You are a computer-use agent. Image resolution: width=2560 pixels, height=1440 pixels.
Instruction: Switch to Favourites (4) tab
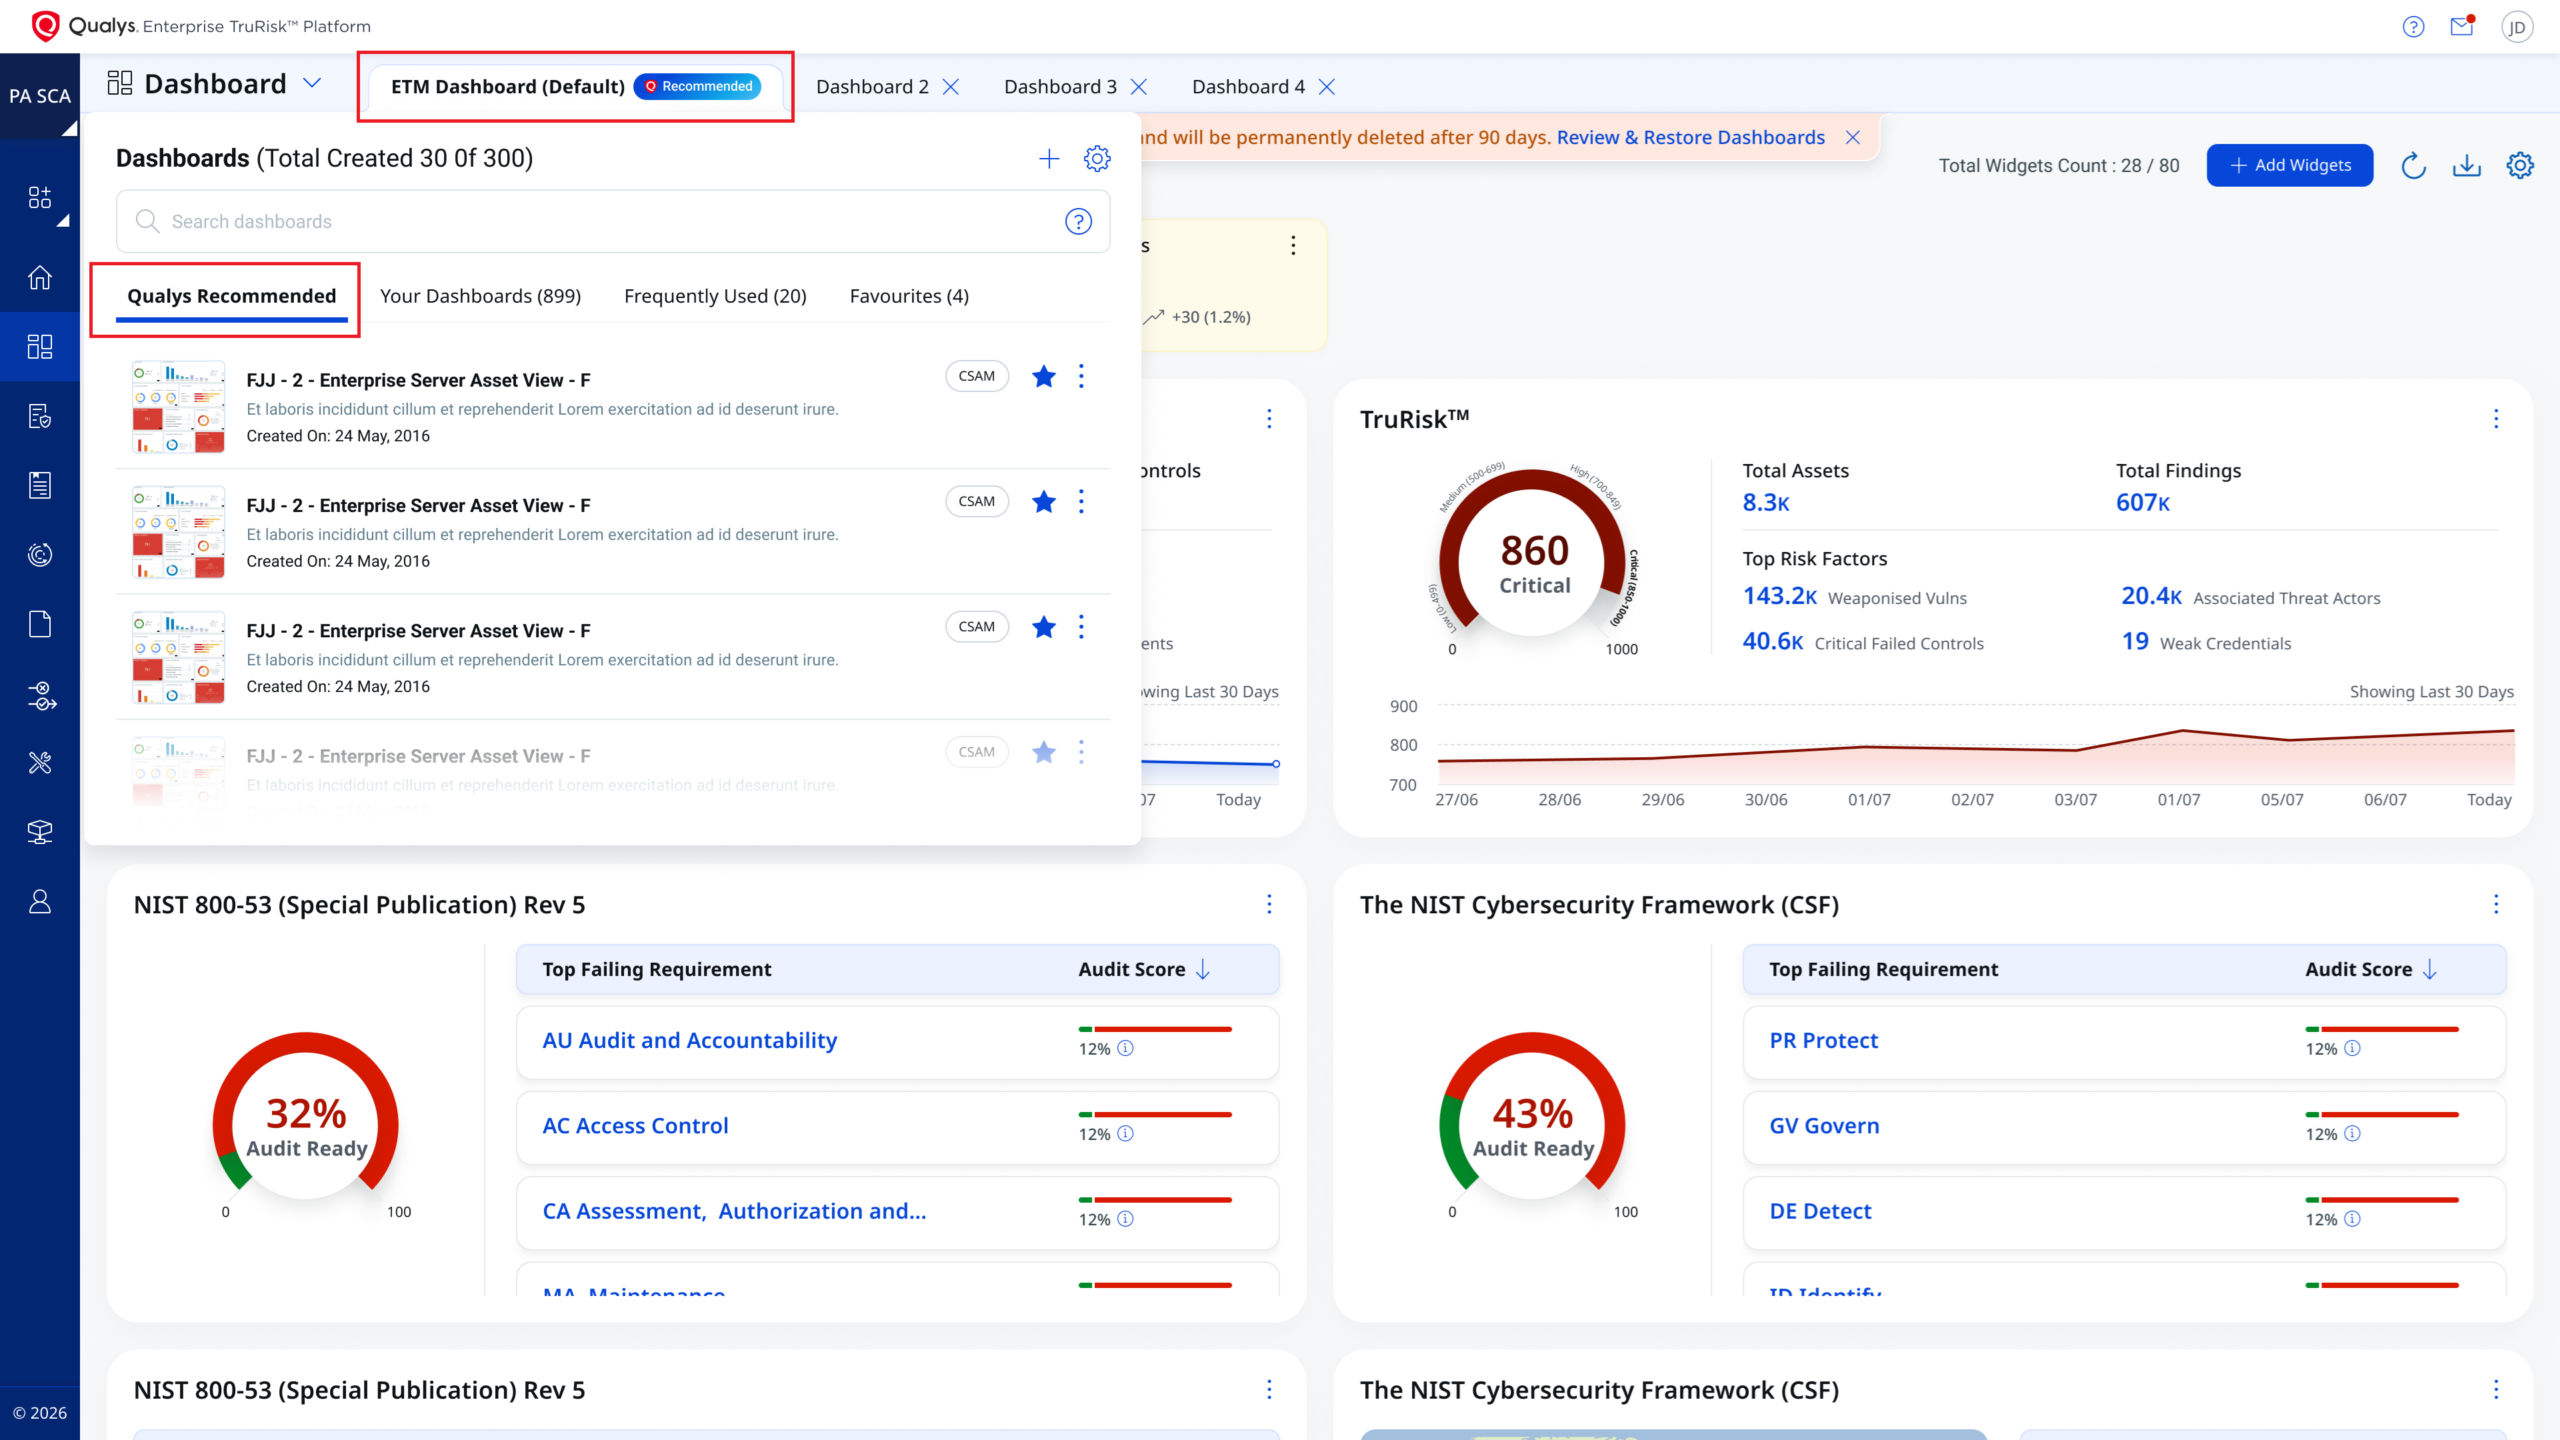pyautogui.click(x=909, y=296)
